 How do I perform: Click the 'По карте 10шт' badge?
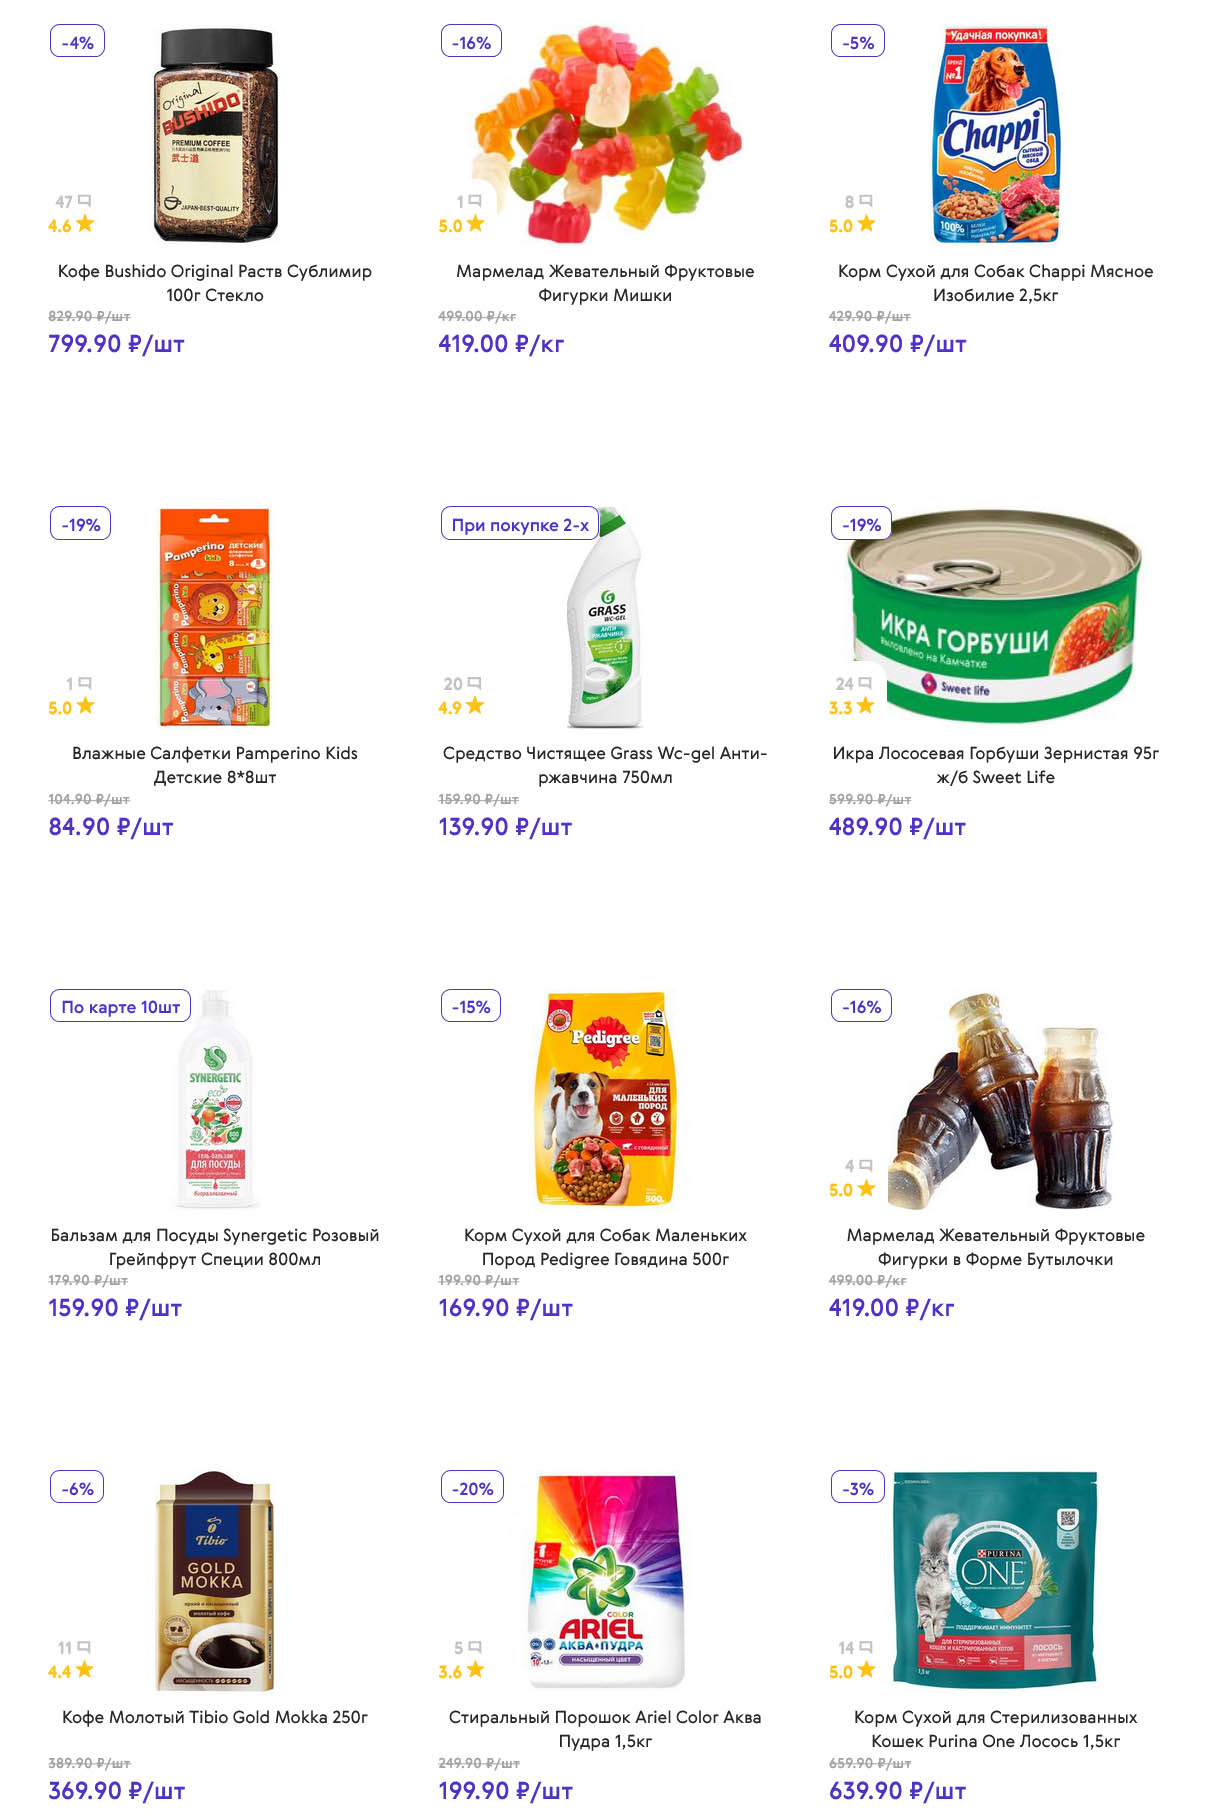click(121, 1007)
